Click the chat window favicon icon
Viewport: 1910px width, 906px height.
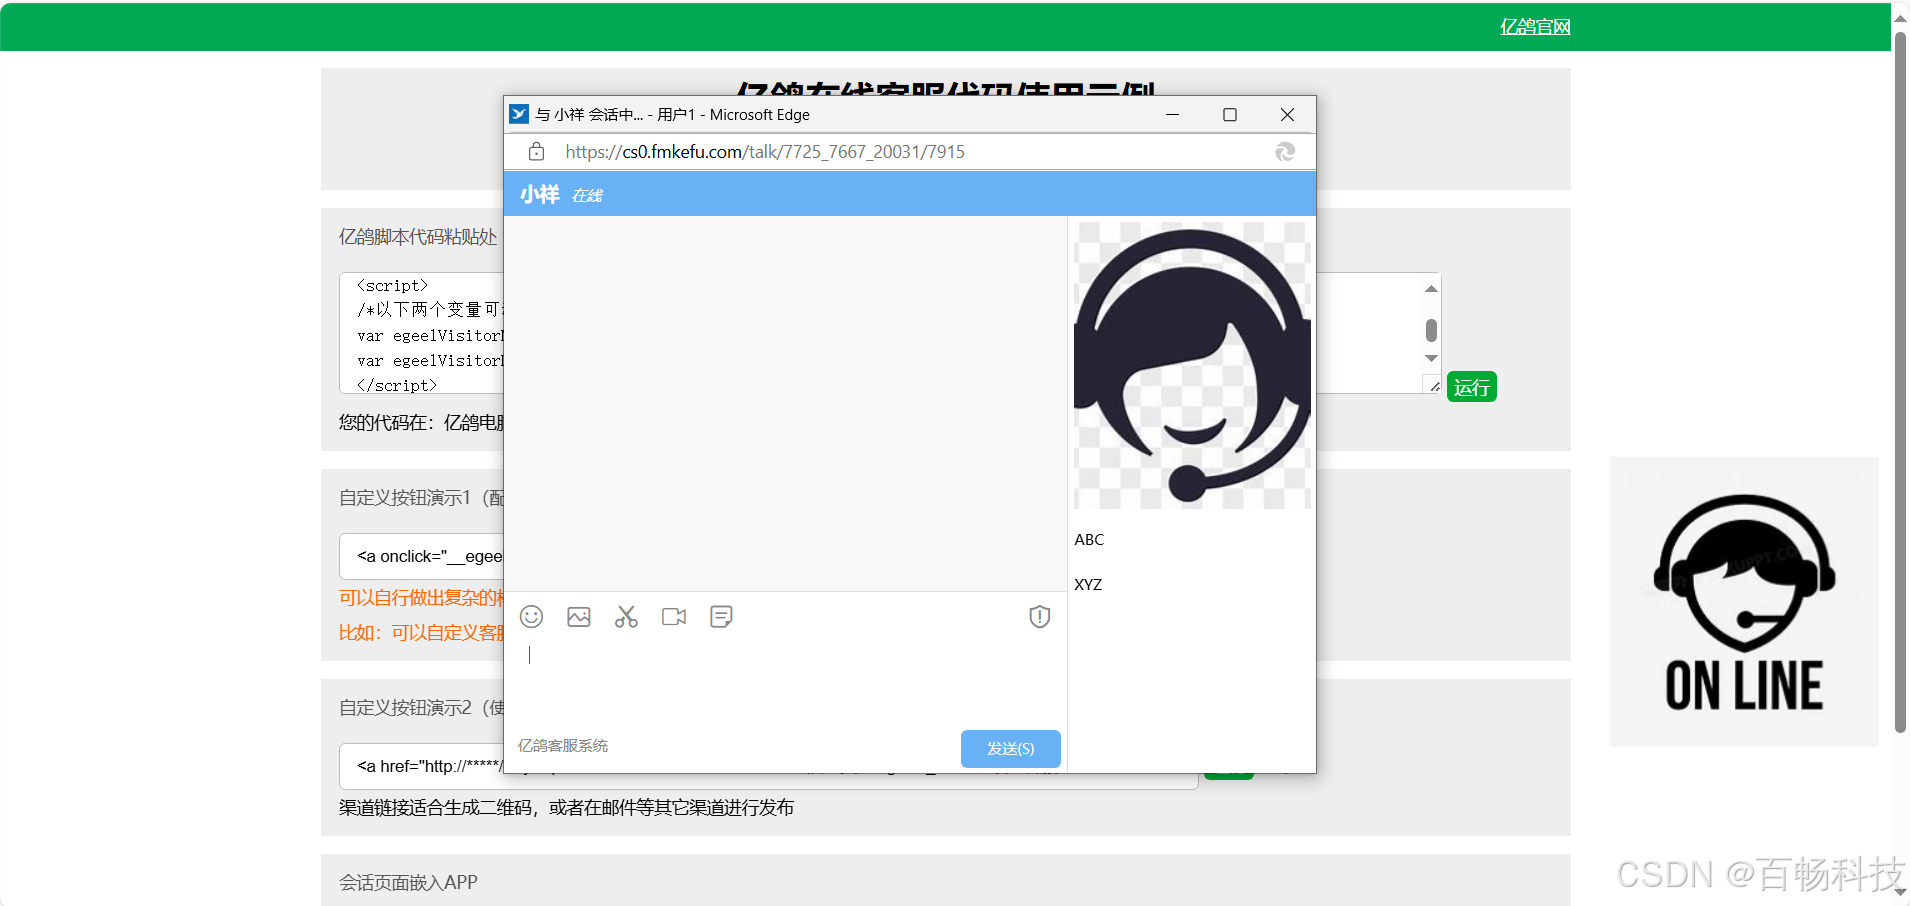(x=519, y=114)
